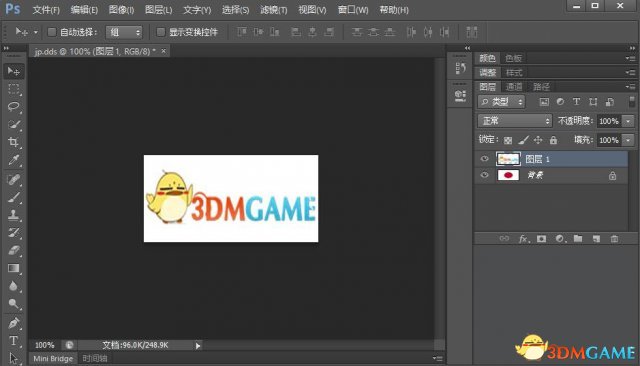Image resolution: width=640 pixels, height=366 pixels.
Task: Toggle lock image pixels brush icon
Action: coord(523,140)
